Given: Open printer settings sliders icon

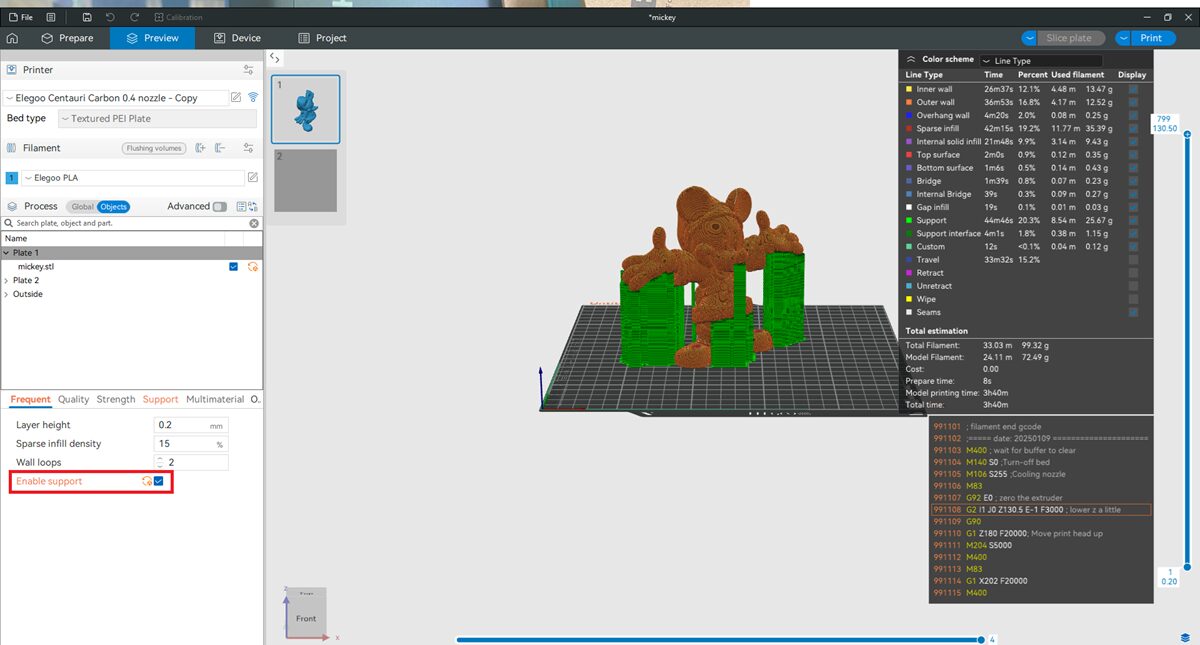Looking at the screenshot, I should [248, 70].
